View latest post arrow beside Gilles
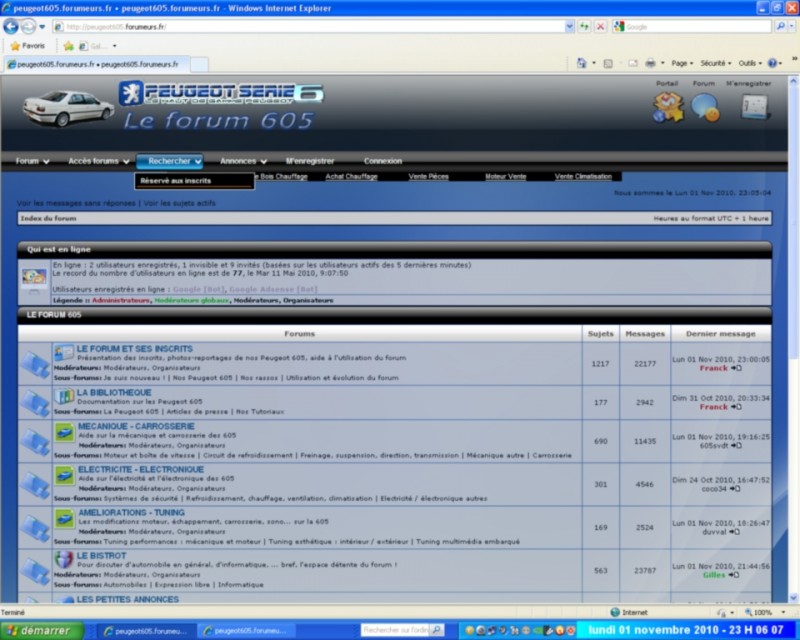 pyautogui.click(x=733, y=575)
